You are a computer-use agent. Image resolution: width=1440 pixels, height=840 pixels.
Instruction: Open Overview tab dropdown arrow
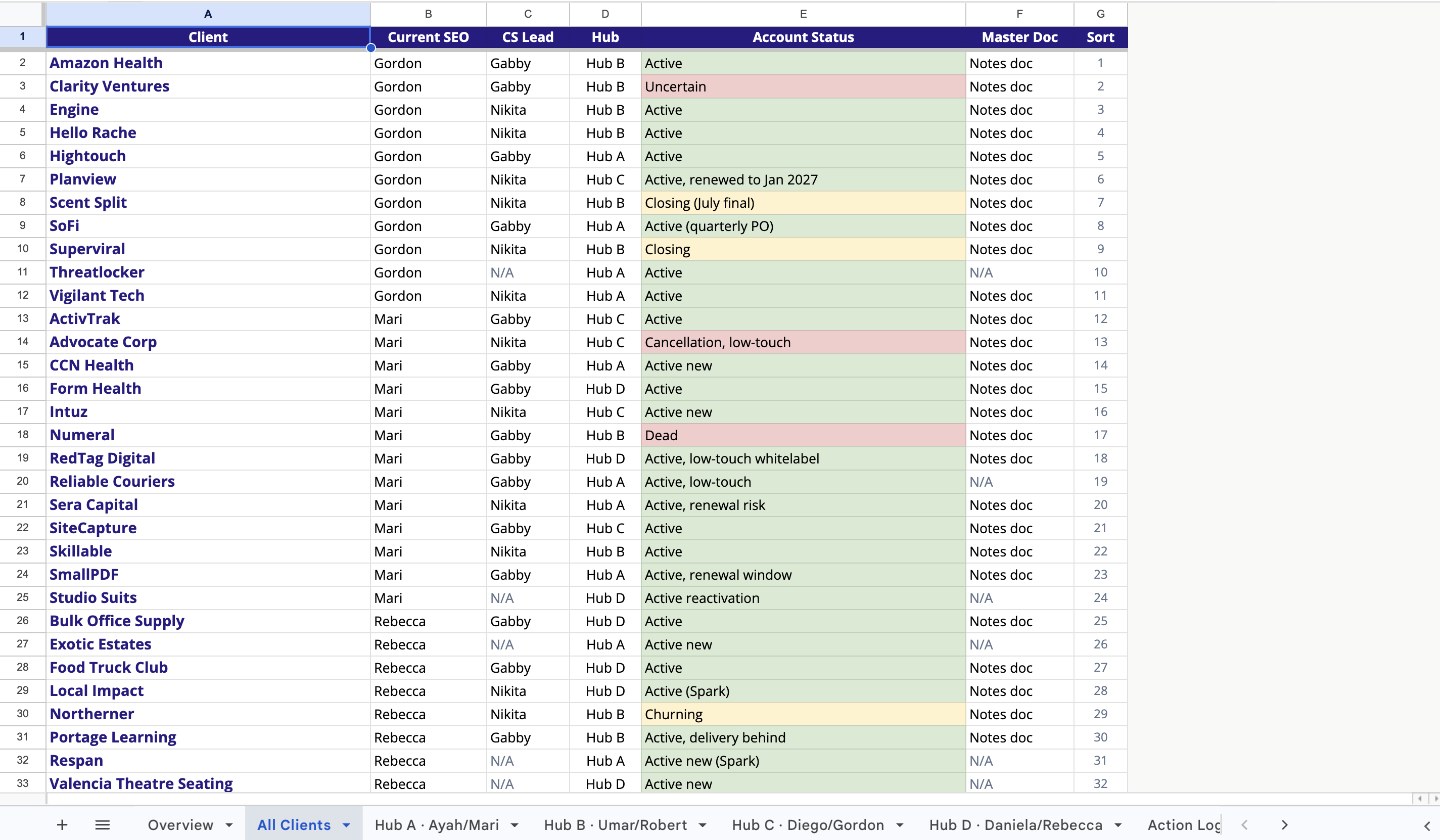(x=229, y=826)
